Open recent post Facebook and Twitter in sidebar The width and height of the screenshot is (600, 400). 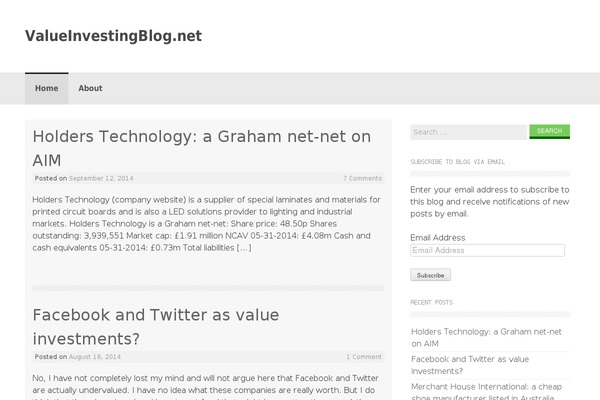click(x=470, y=365)
